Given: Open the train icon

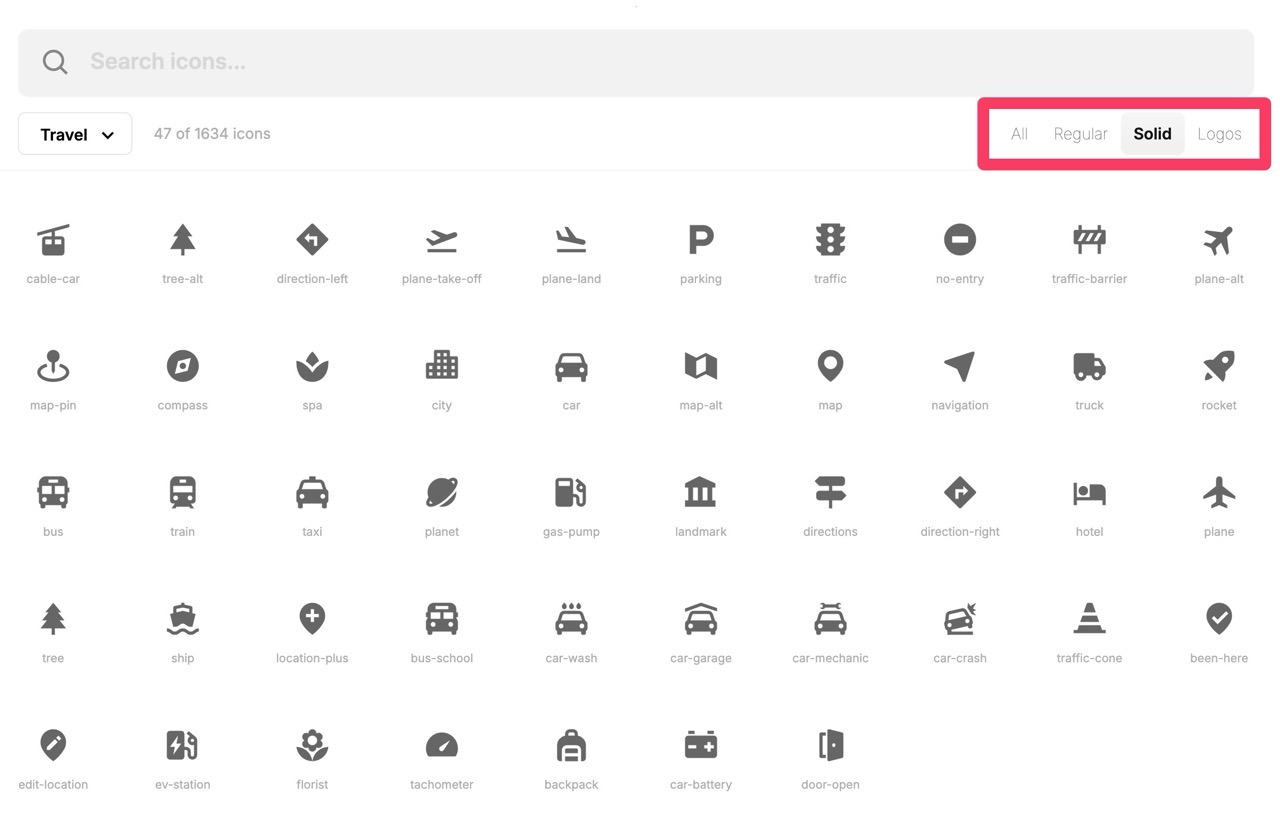Looking at the screenshot, I should coord(182,493).
